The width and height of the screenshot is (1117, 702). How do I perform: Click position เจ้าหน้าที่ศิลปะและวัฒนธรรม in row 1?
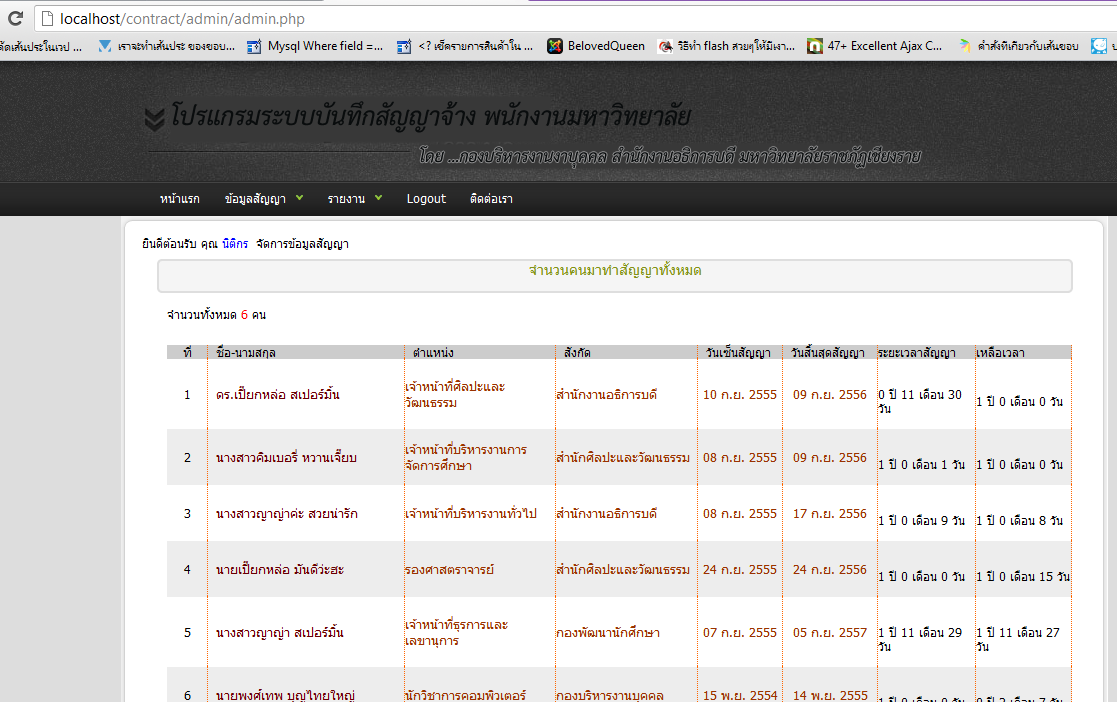(x=455, y=394)
